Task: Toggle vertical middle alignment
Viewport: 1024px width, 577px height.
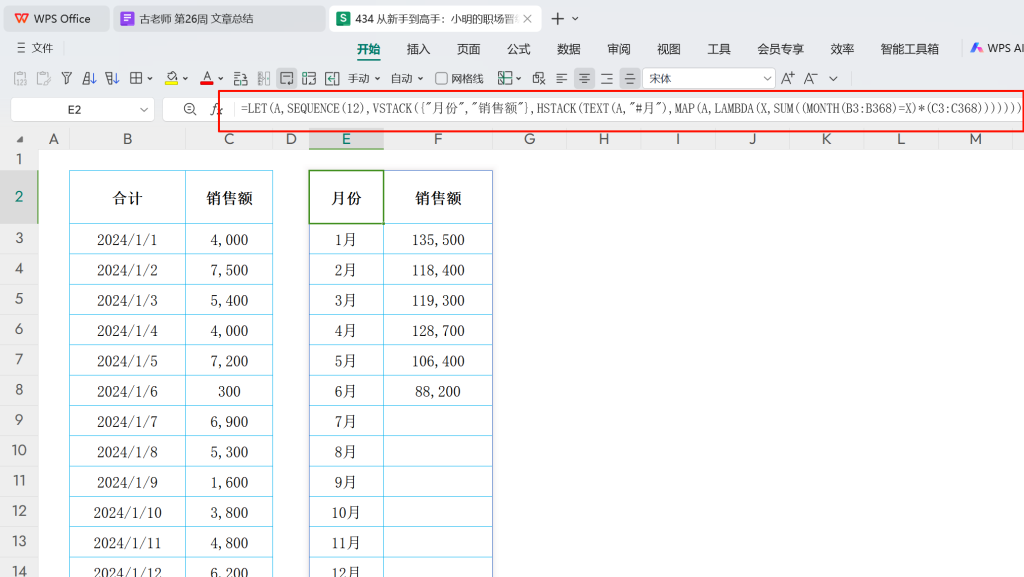Action: [x=630, y=78]
